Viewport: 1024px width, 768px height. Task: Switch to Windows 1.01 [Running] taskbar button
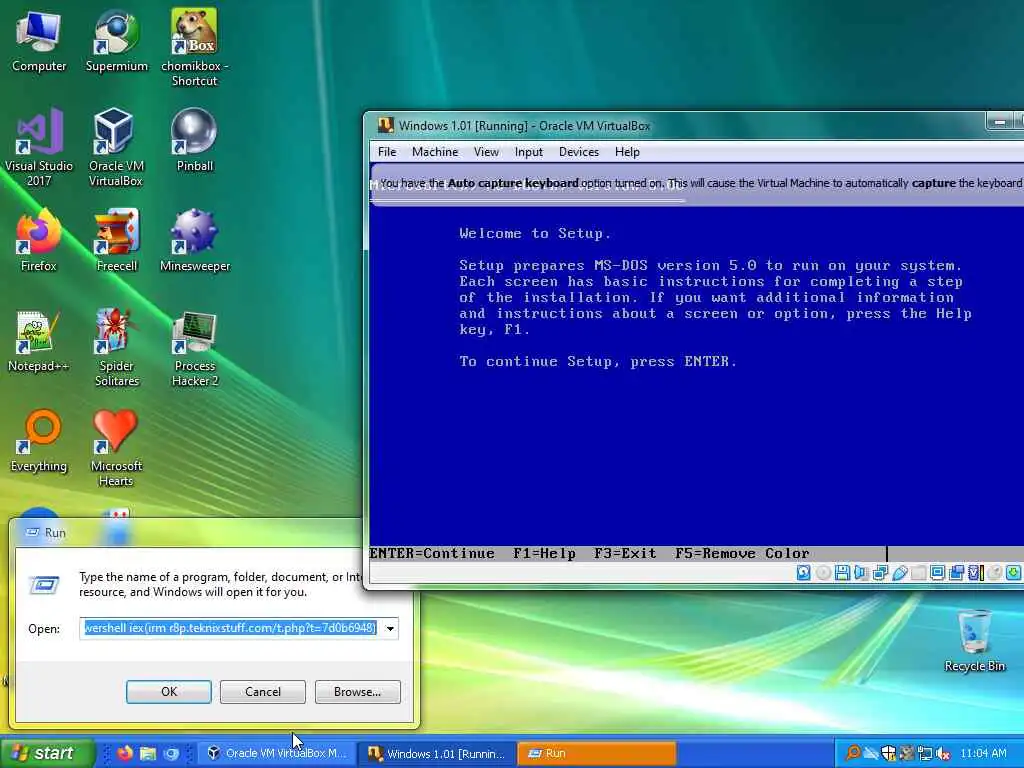coord(437,753)
